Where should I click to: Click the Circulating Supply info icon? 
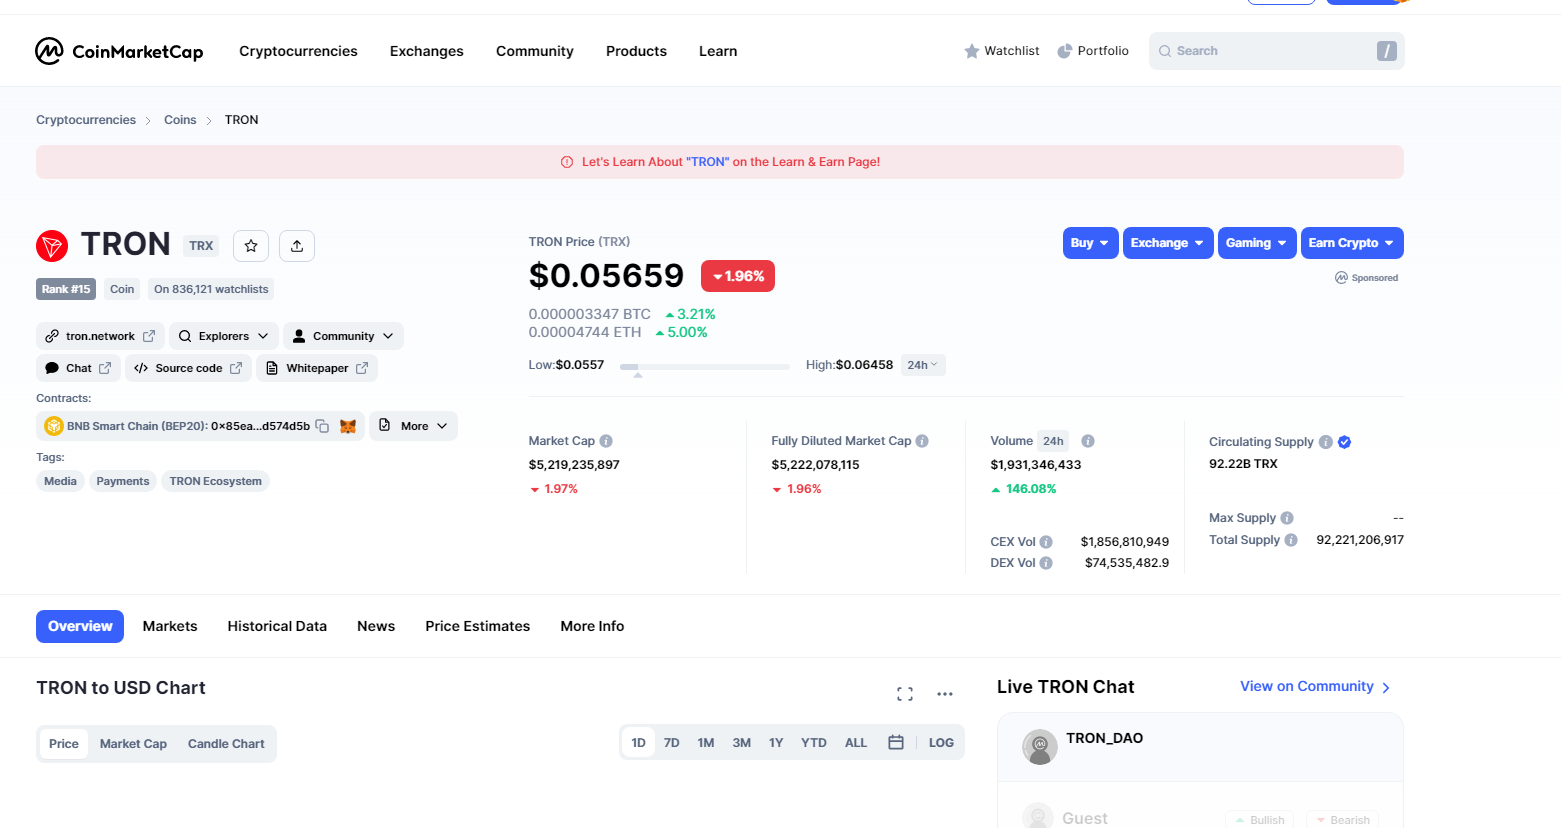pyautogui.click(x=1326, y=442)
